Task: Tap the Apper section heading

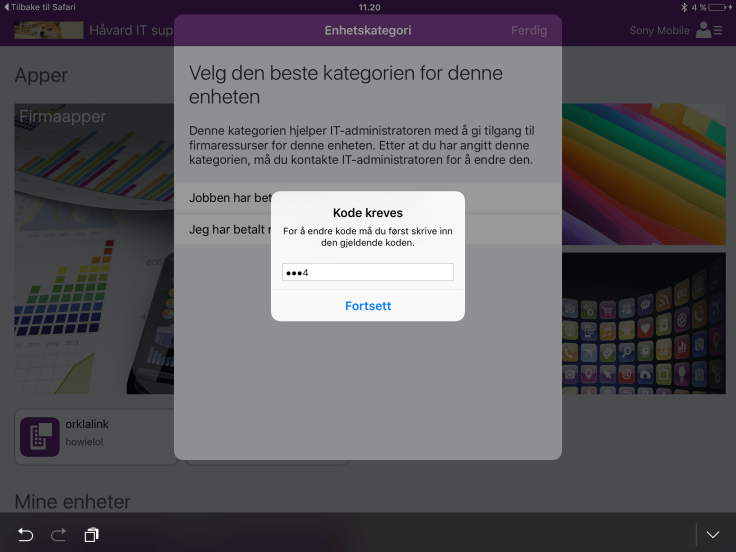Action: pos(41,75)
